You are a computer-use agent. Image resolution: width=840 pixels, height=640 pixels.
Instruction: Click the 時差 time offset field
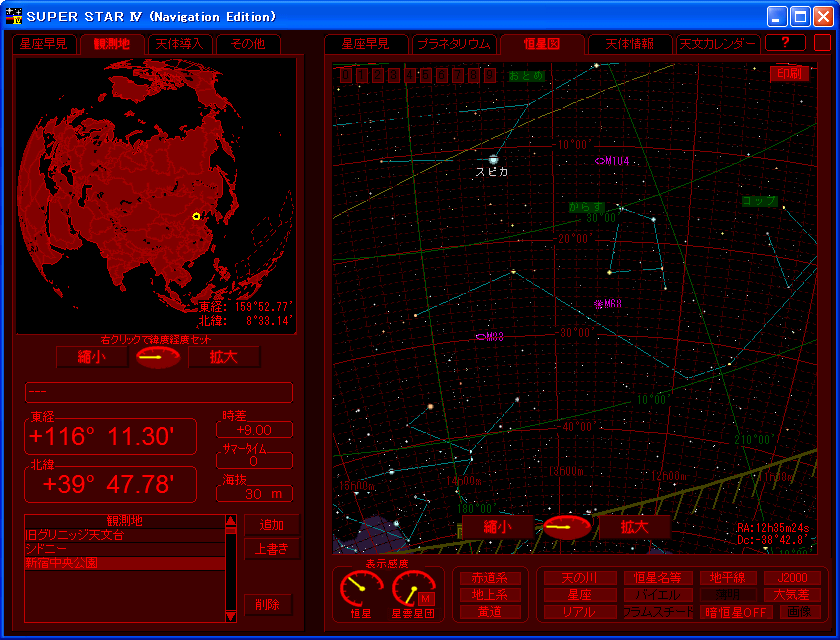click(254, 430)
